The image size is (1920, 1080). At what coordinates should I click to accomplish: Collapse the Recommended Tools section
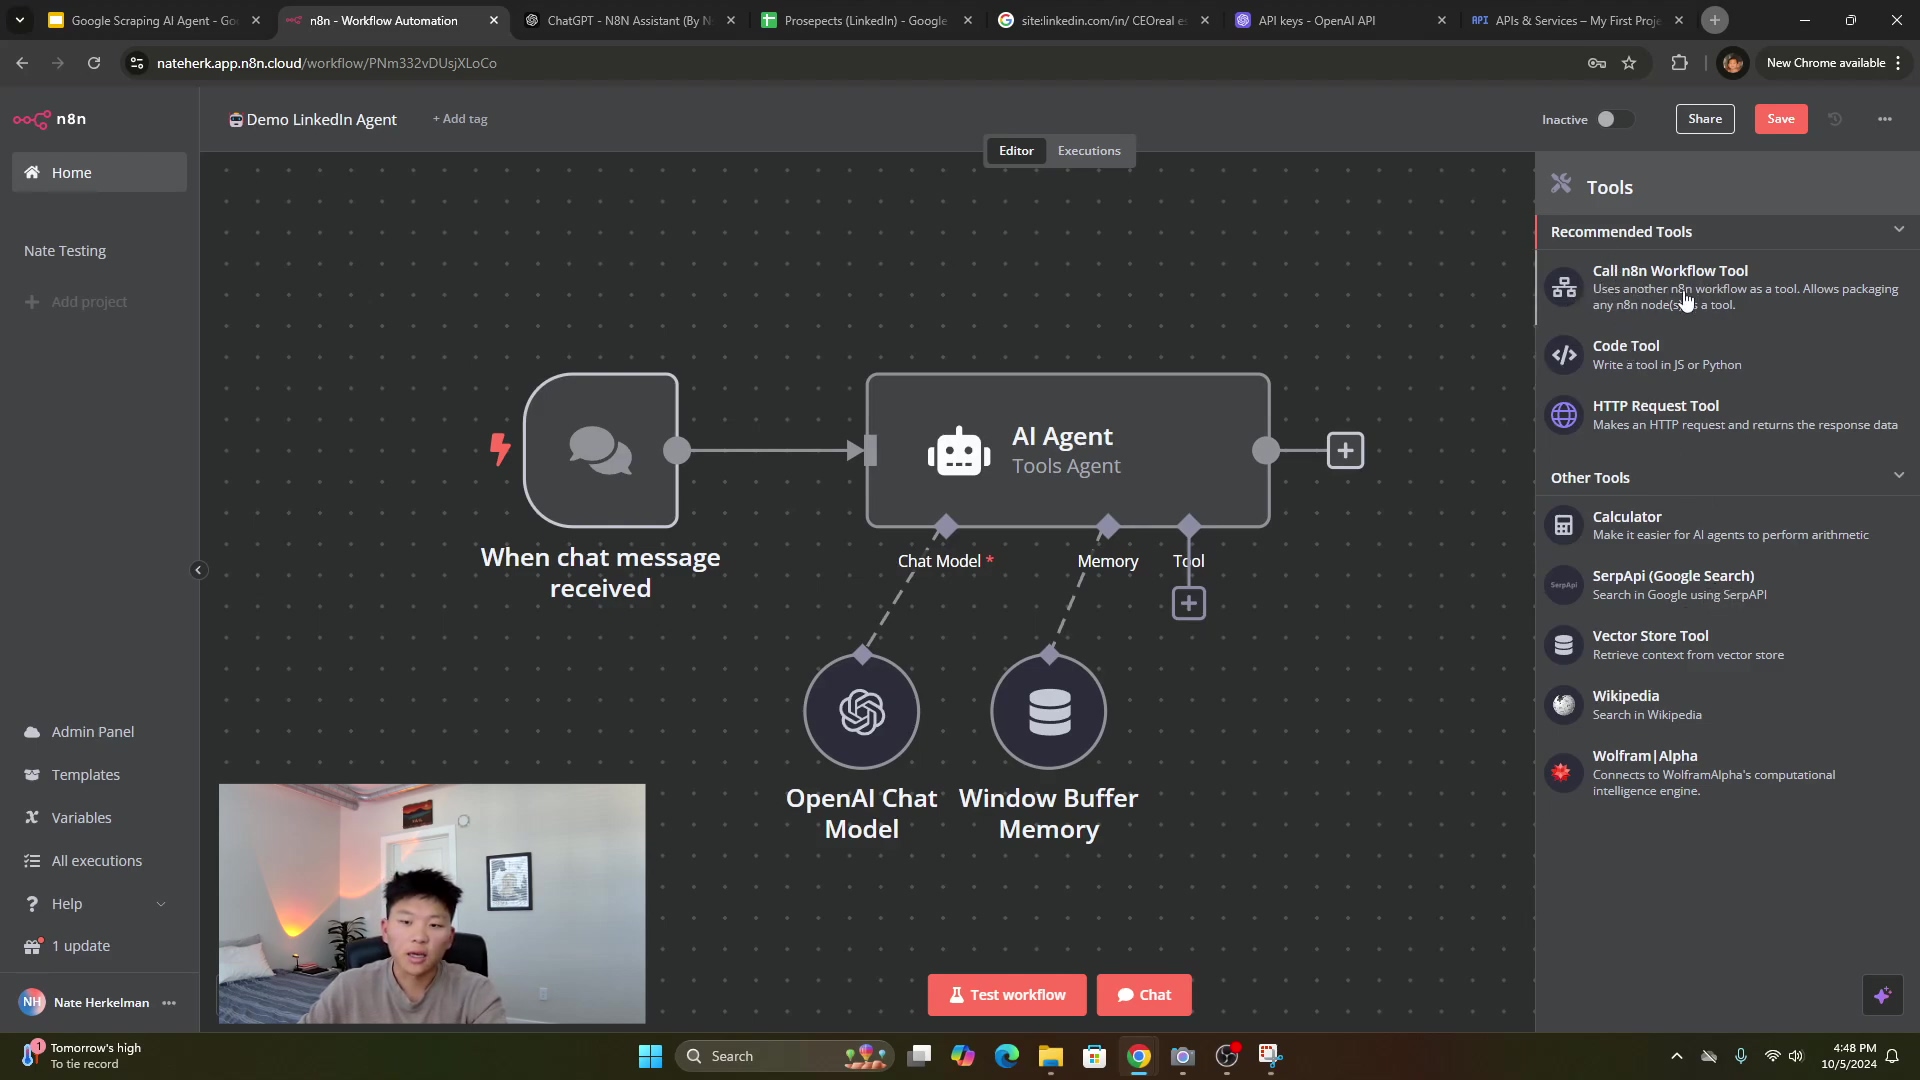pyautogui.click(x=1899, y=230)
